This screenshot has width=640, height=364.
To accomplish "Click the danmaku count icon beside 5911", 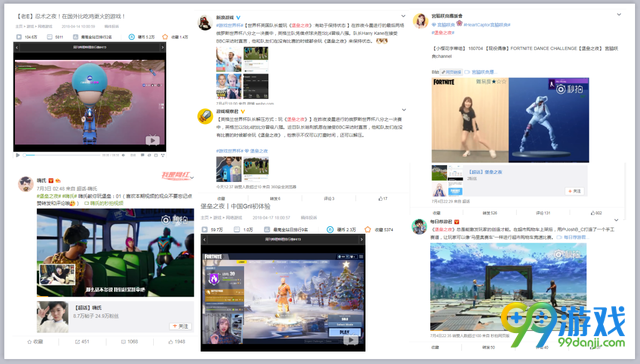I will point(49,37).
